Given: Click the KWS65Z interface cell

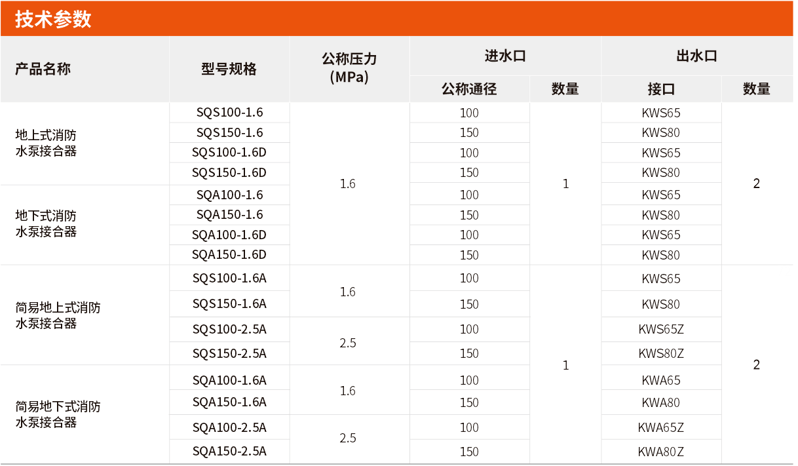Looking at the screenshot, I should [661, 329].
